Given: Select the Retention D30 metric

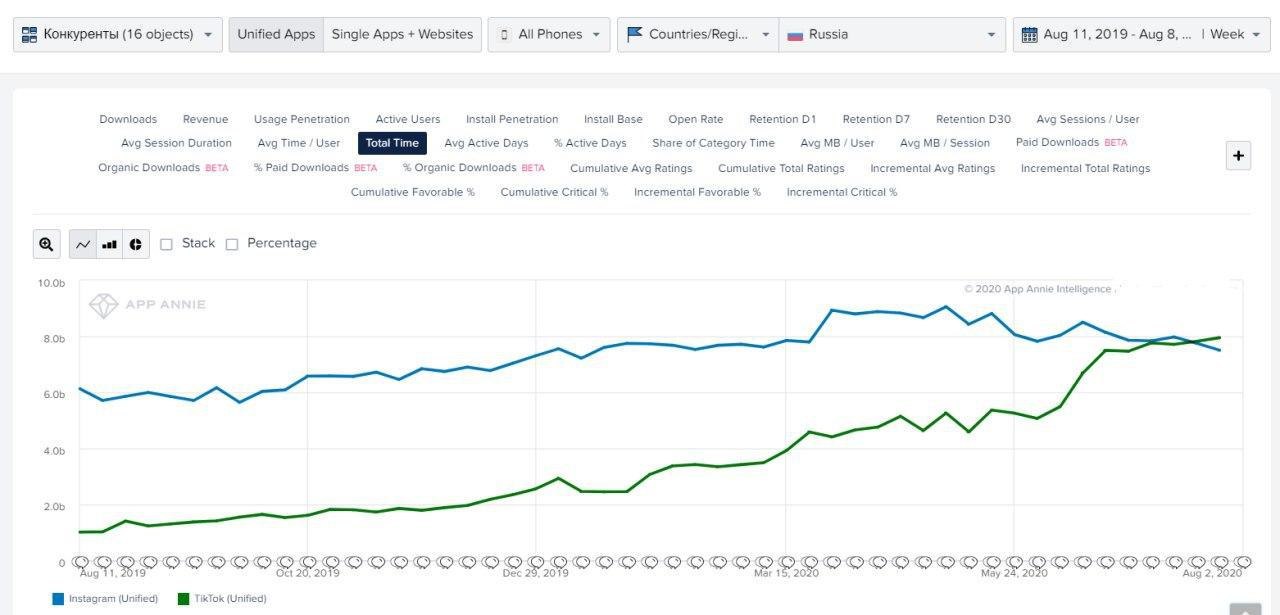Looking at the screenshot, I should (x=973, y=119).
